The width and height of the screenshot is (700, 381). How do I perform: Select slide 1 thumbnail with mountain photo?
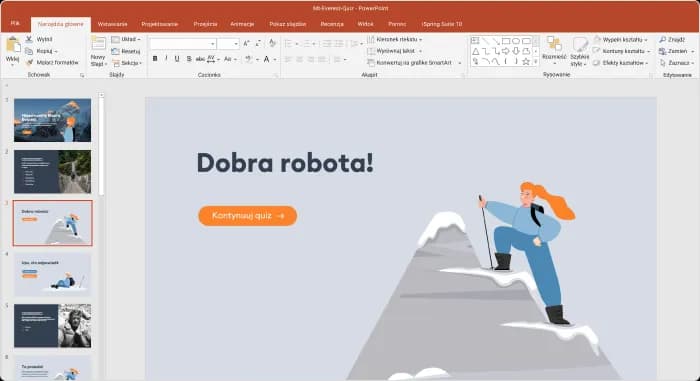52,121
